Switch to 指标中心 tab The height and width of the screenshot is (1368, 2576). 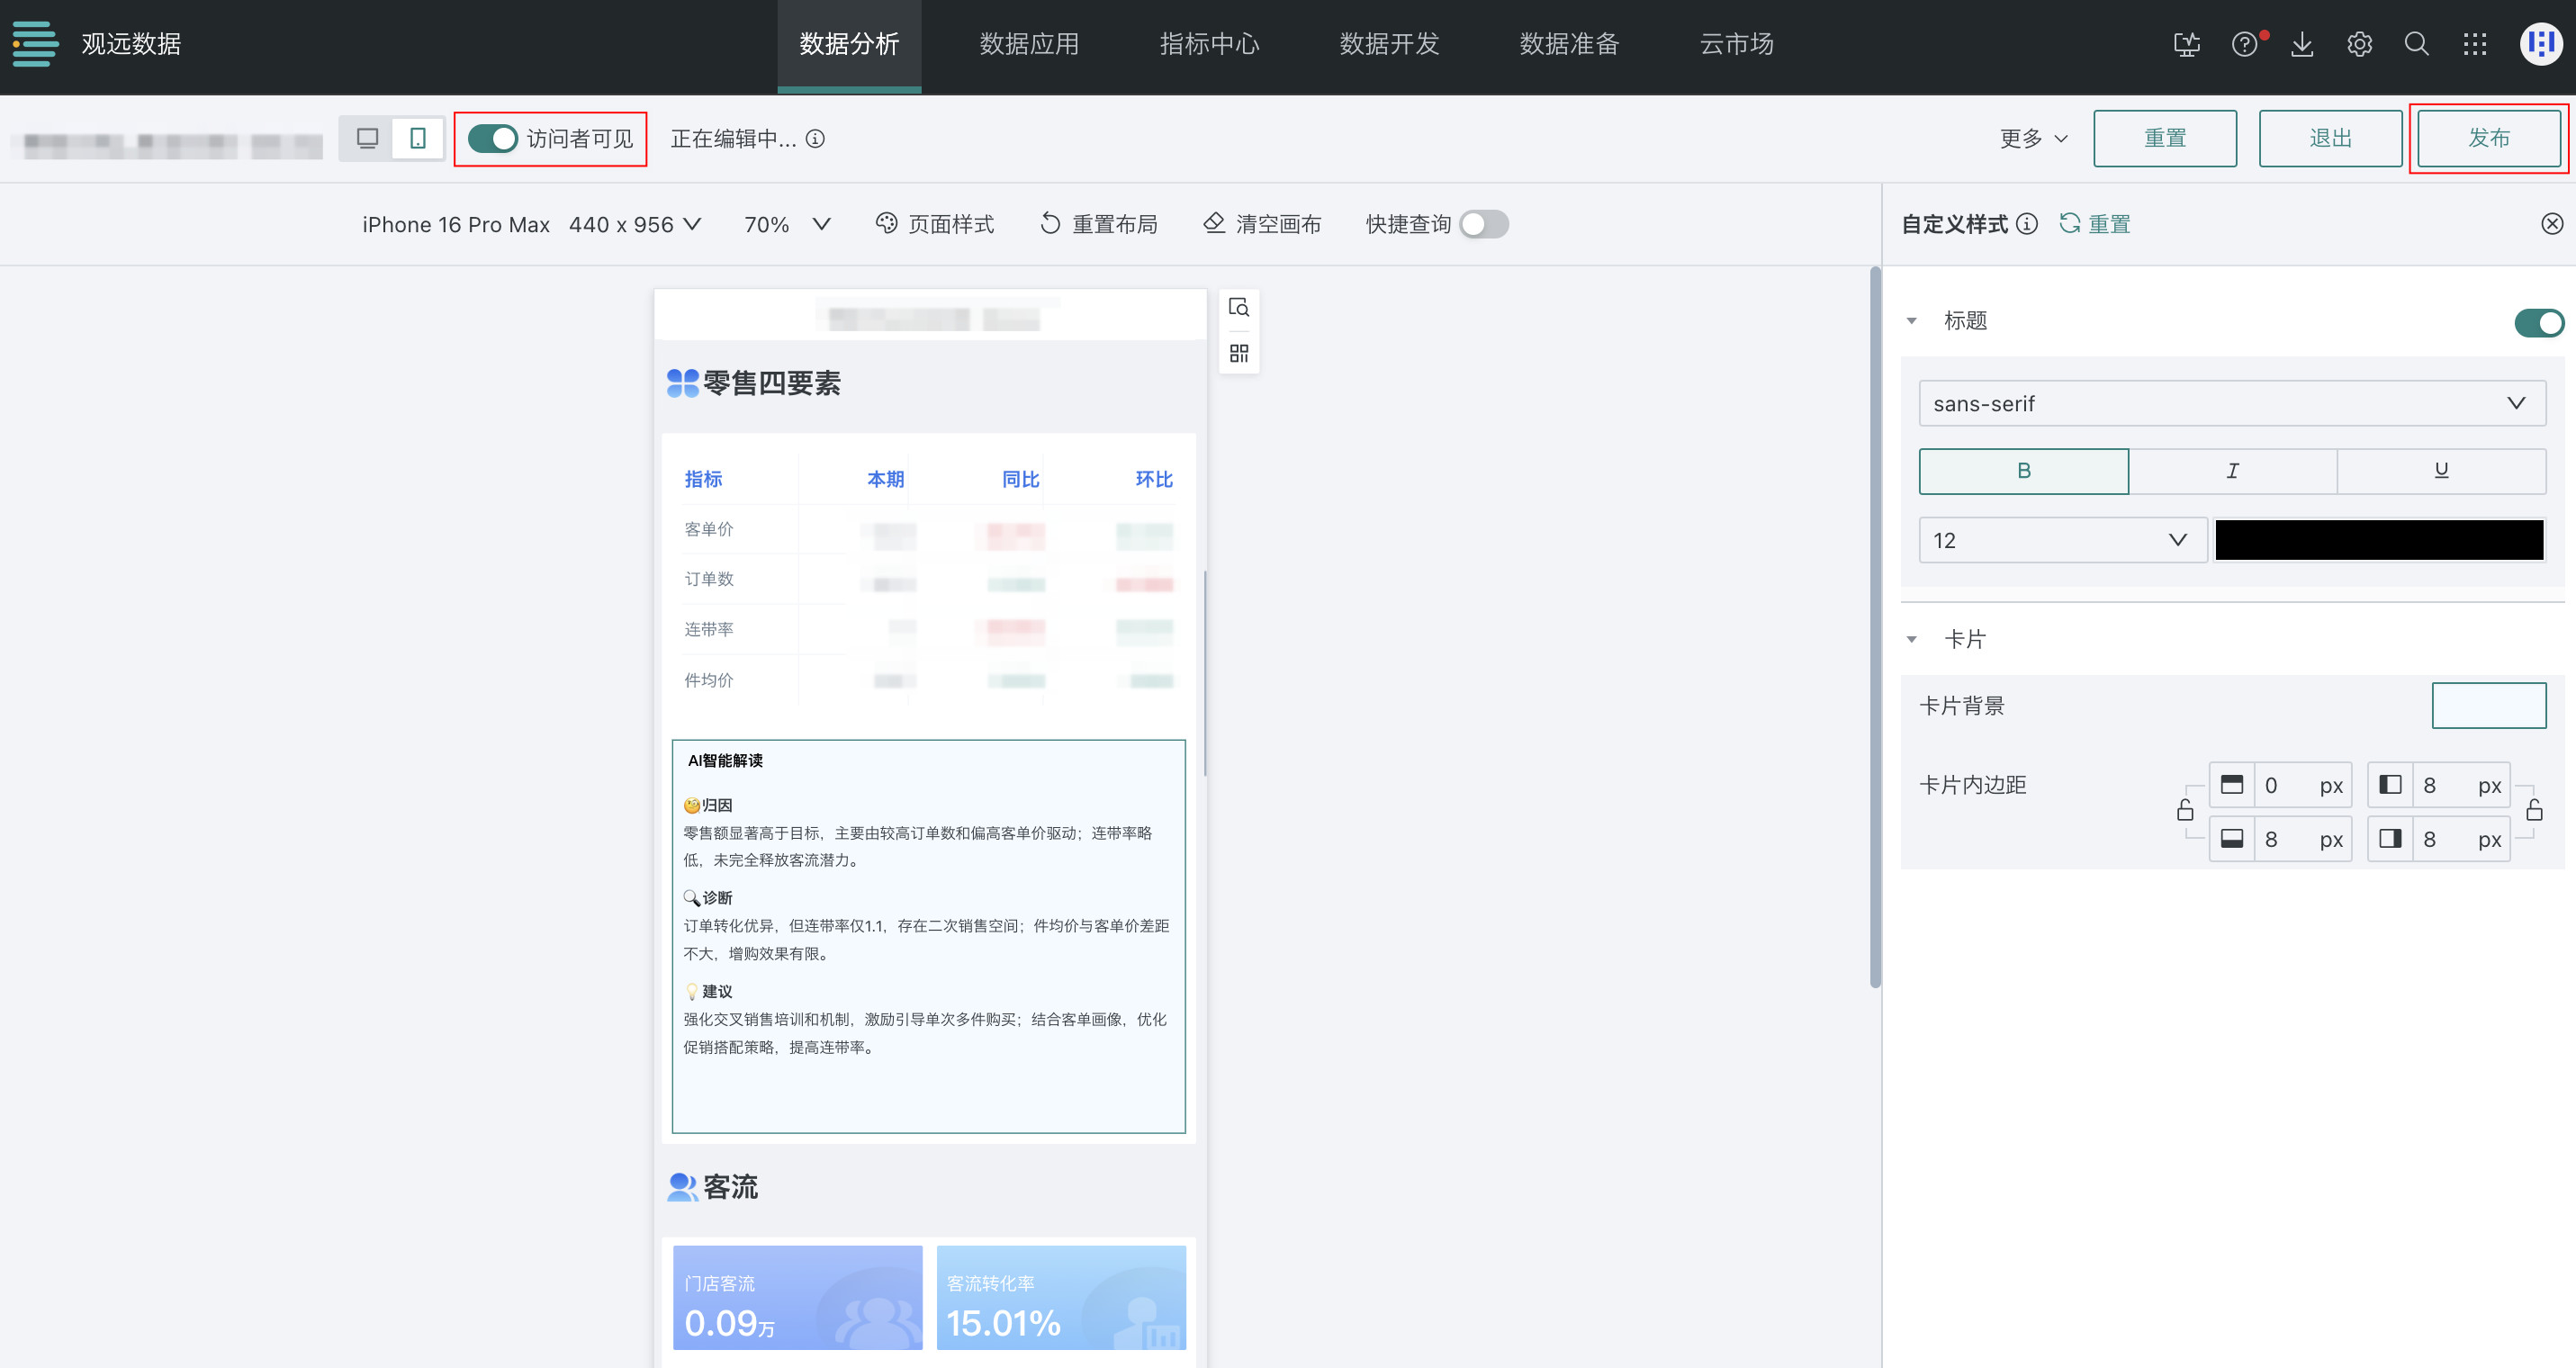(x=1209, y=45)
